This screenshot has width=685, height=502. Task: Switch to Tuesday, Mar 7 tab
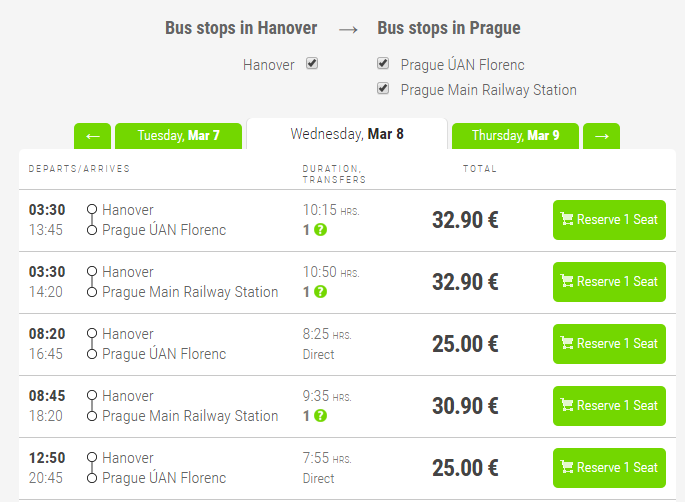[179, 136]
